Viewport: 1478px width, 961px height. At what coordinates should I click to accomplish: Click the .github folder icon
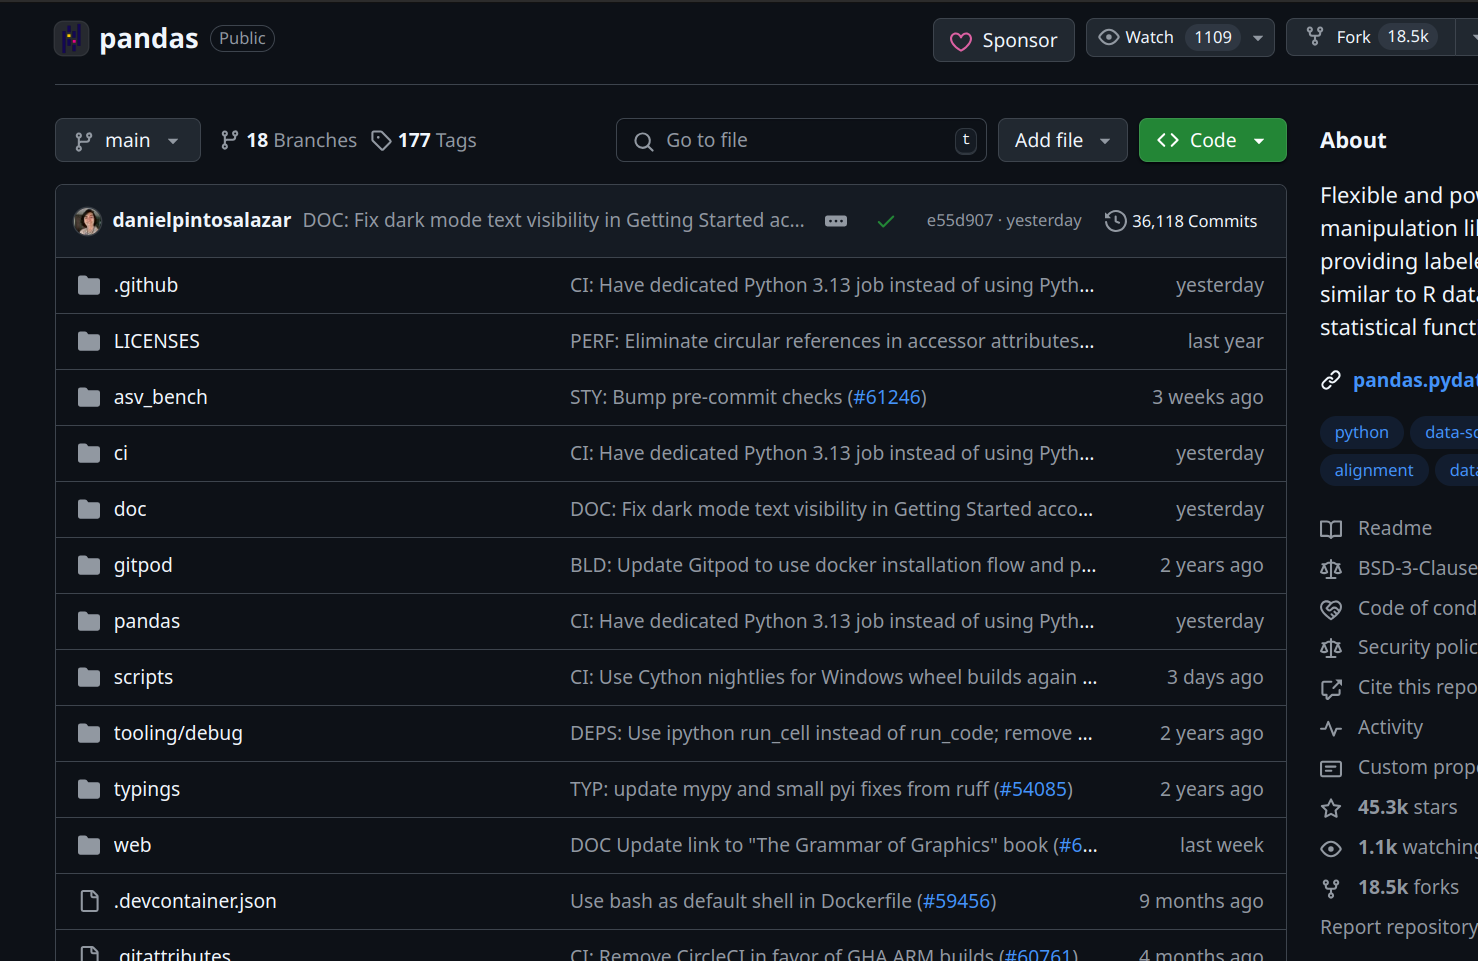coord(89,286)
